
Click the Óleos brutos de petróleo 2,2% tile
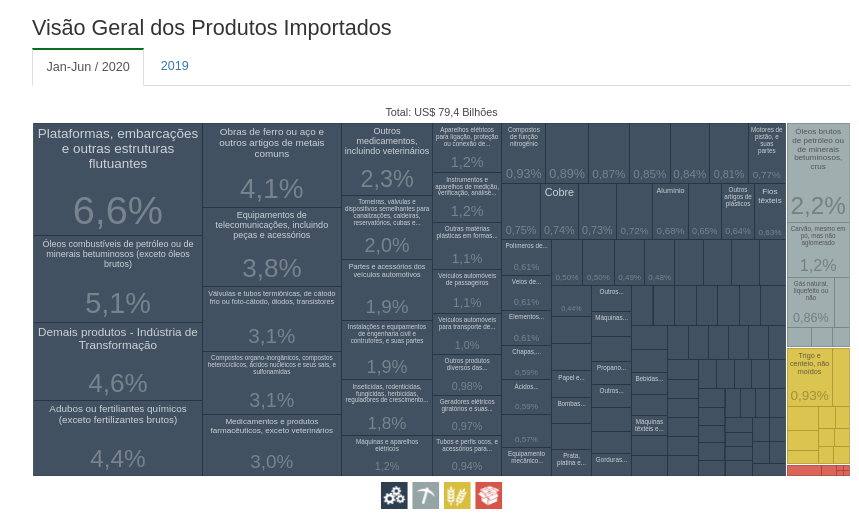(818, 172)
